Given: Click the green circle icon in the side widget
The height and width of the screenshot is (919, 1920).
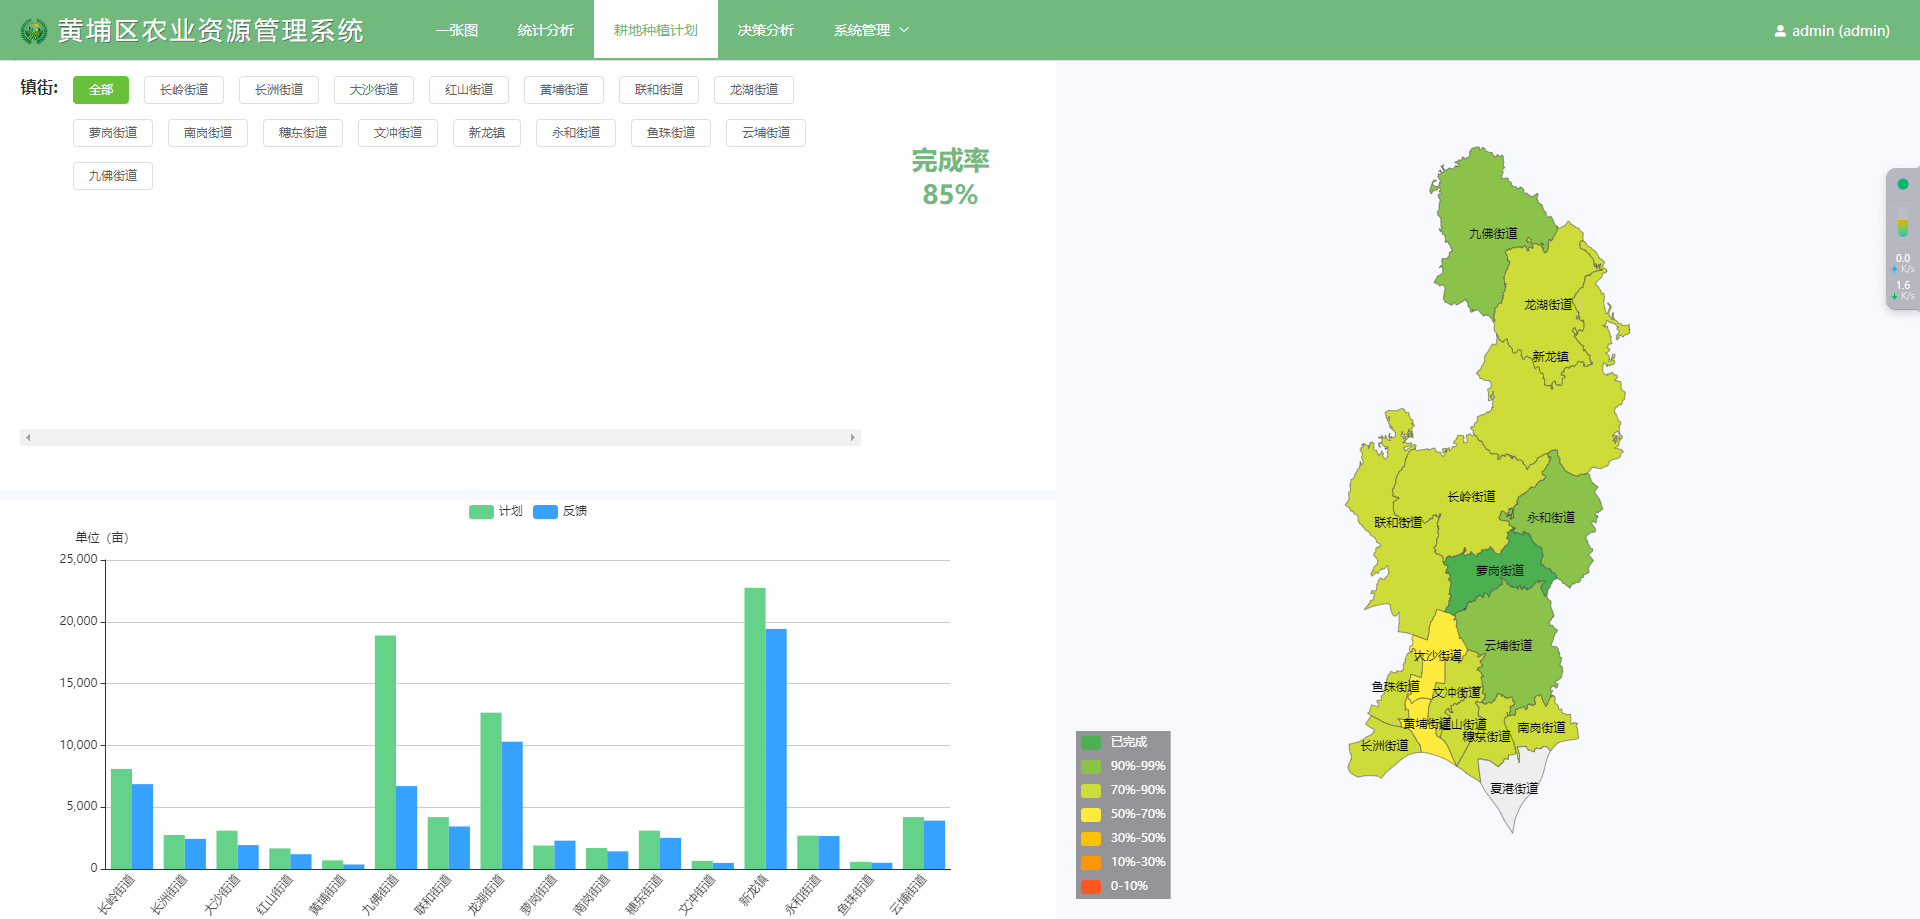Looking at the screenshot, I should [x=1903, y=184].
